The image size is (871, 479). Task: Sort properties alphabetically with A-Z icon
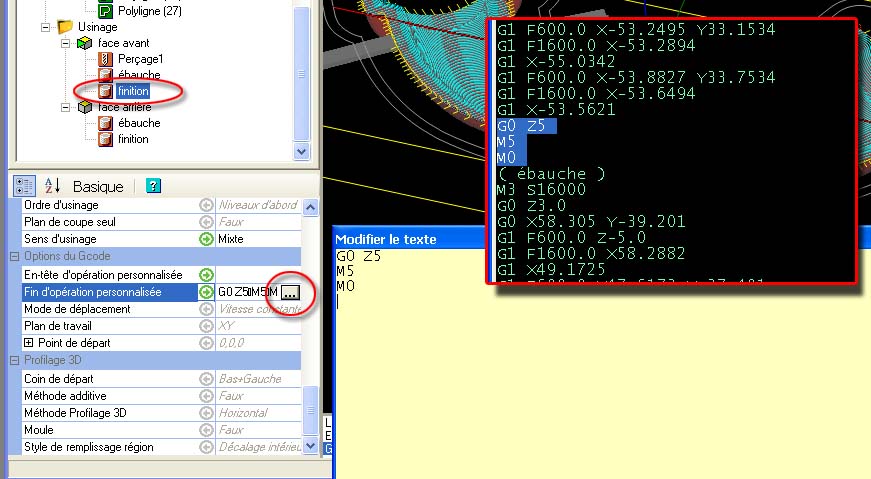tap(53, 186)
